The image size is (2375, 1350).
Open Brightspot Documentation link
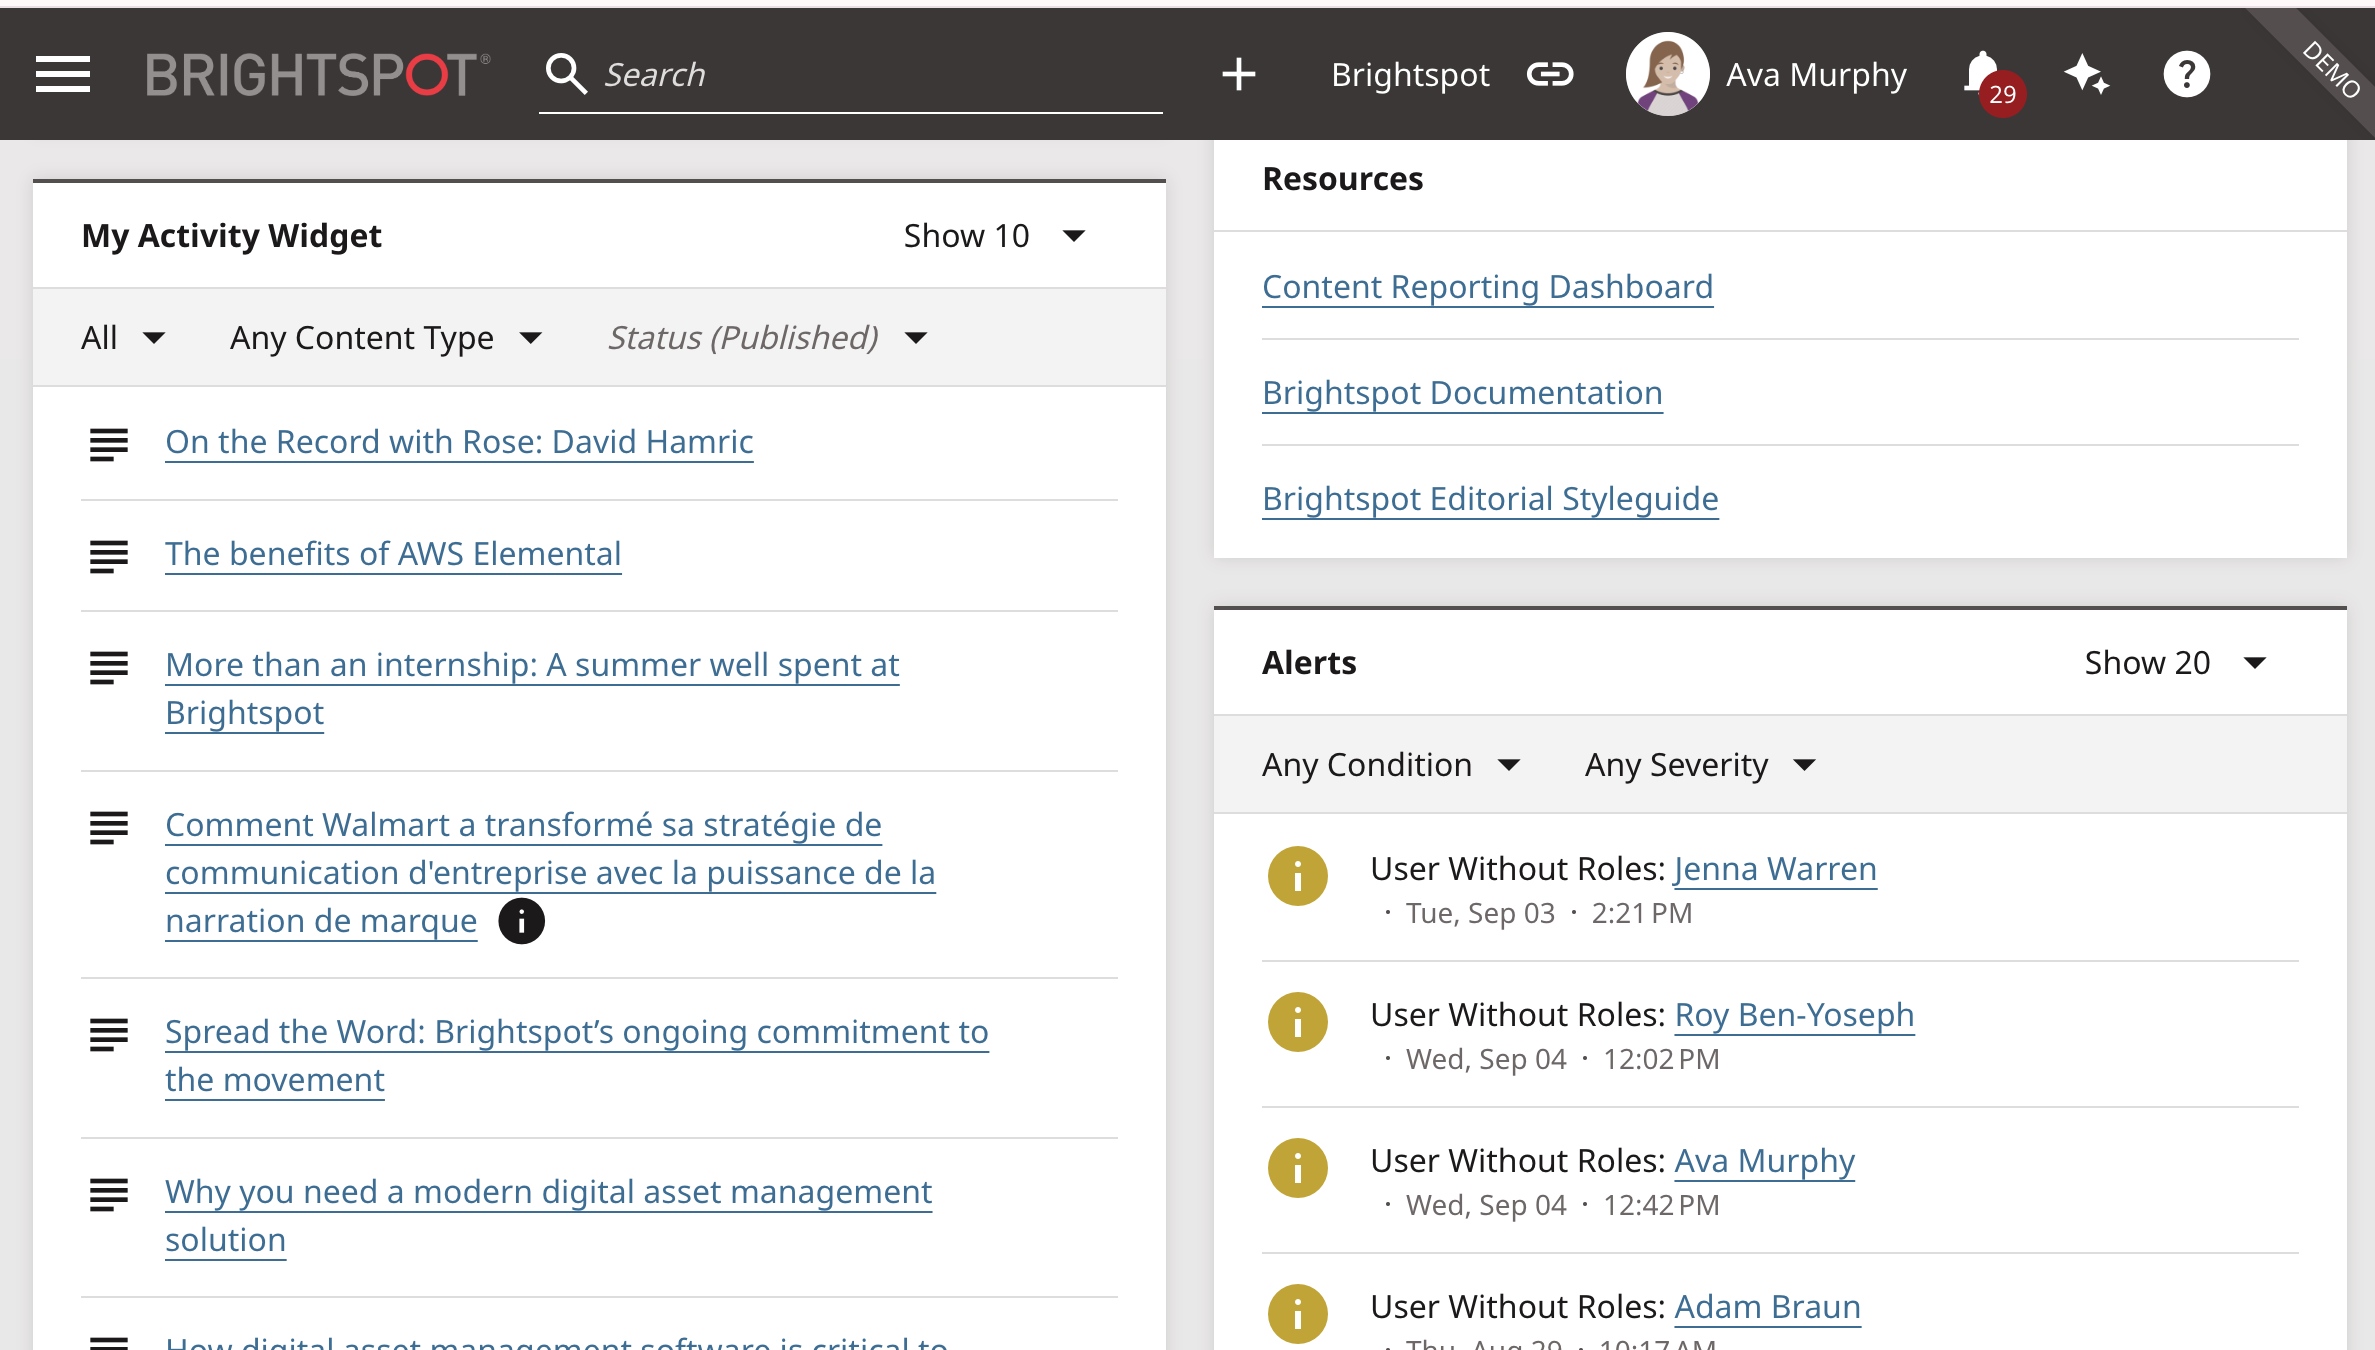[x=1462, y=393]
